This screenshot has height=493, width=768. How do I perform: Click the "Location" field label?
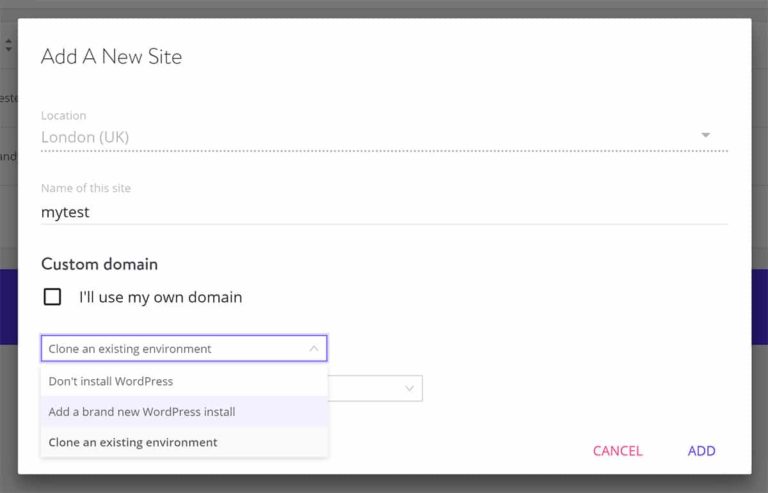tap(63, 116)
